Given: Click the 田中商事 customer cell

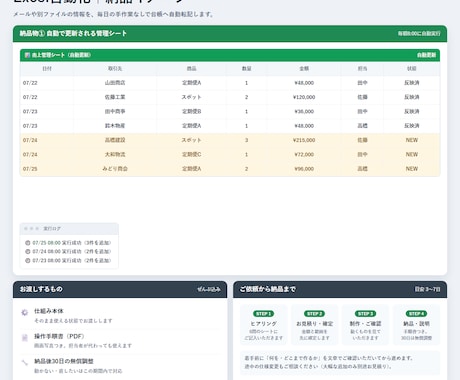Looking at the screenshot, I should coord(115,111).
